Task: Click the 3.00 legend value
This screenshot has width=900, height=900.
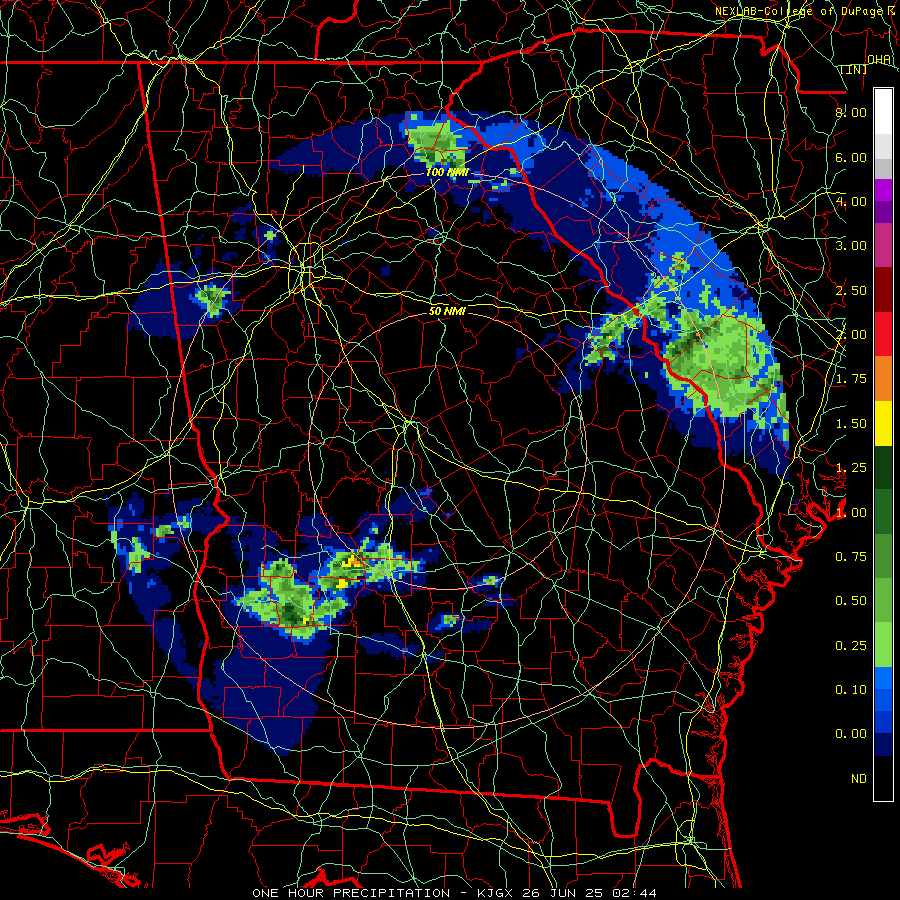Action: click(851, 246)
